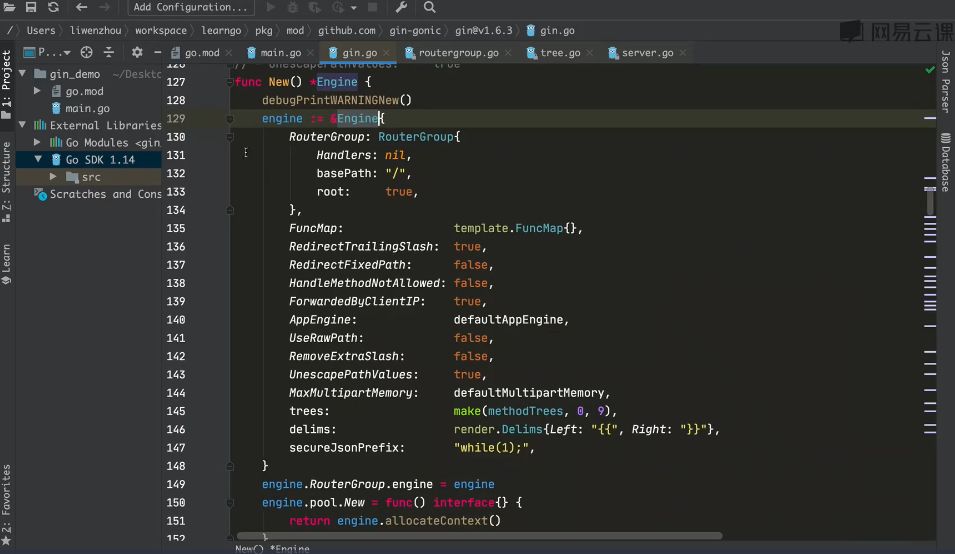Close the gin.go tab
955x554 pixels.
pyautogui.click(x=386, y=53)
